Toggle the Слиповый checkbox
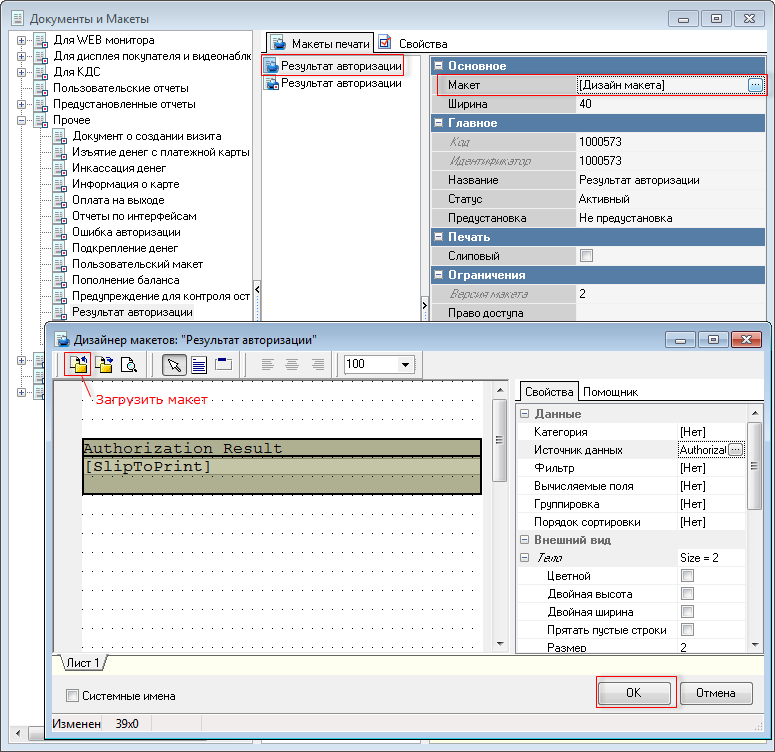 [x=587, y=256]
